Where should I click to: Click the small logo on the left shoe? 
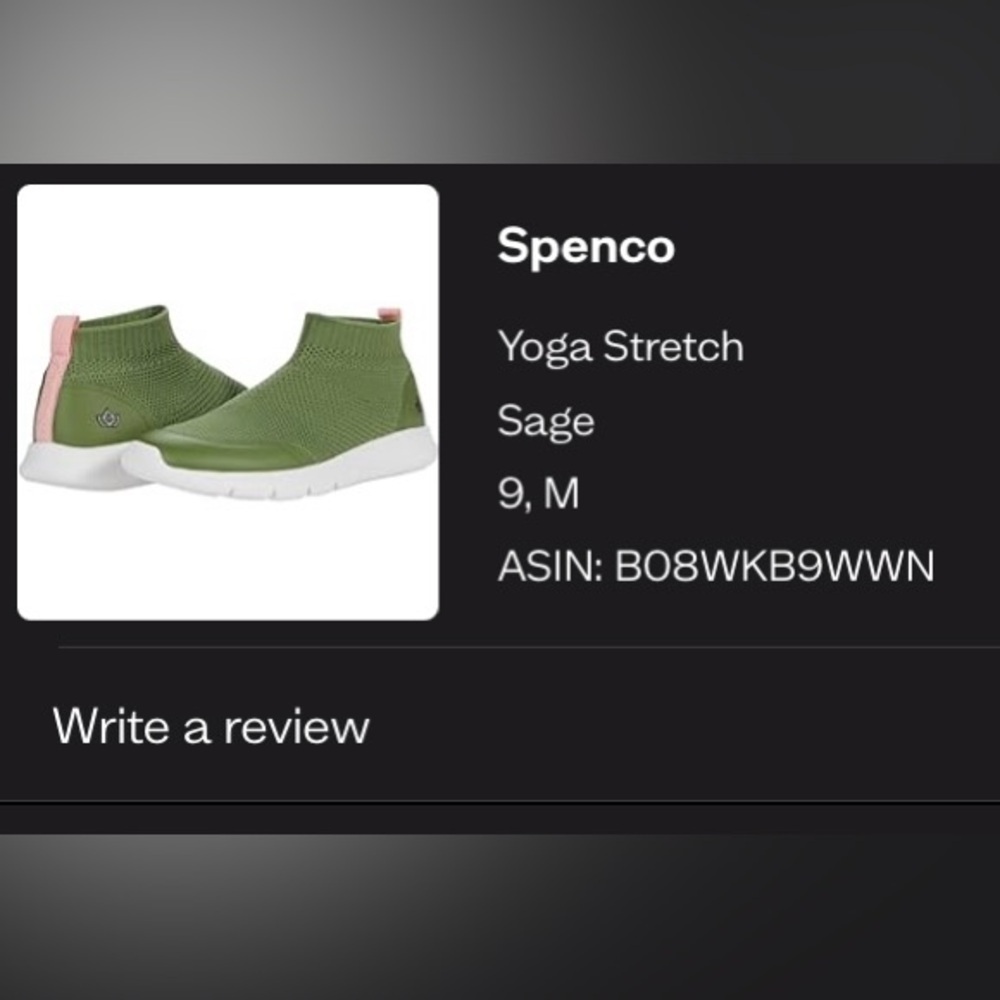[106, 418]
